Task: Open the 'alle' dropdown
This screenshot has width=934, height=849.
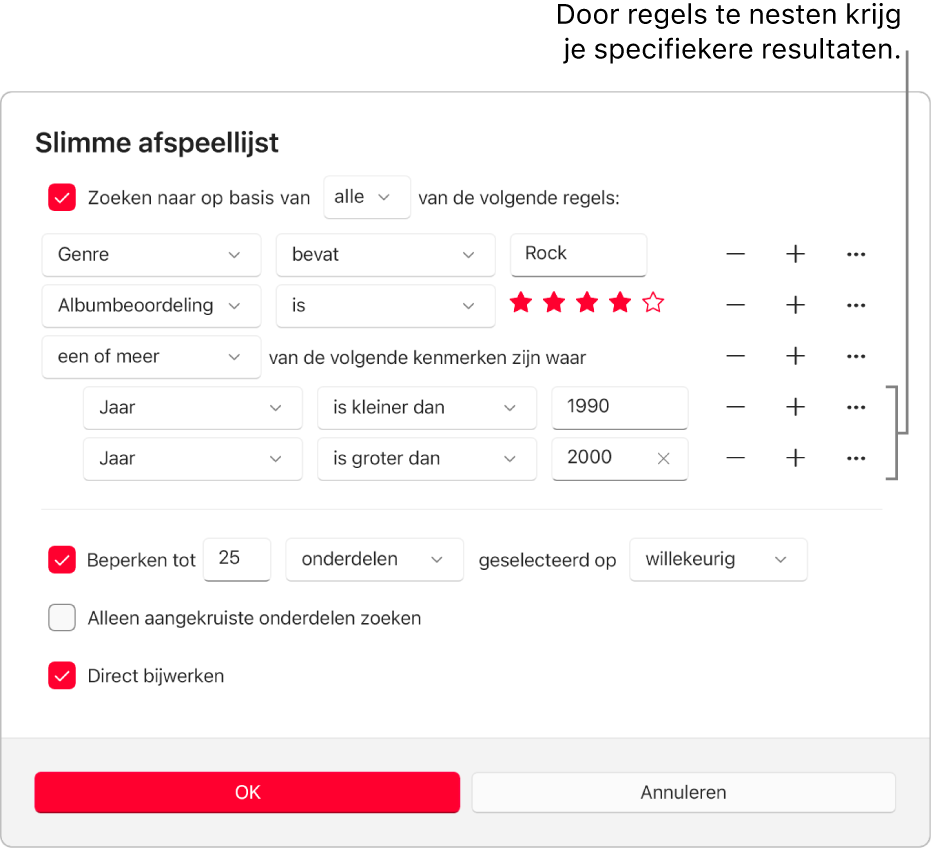Action: pos(367,197)
